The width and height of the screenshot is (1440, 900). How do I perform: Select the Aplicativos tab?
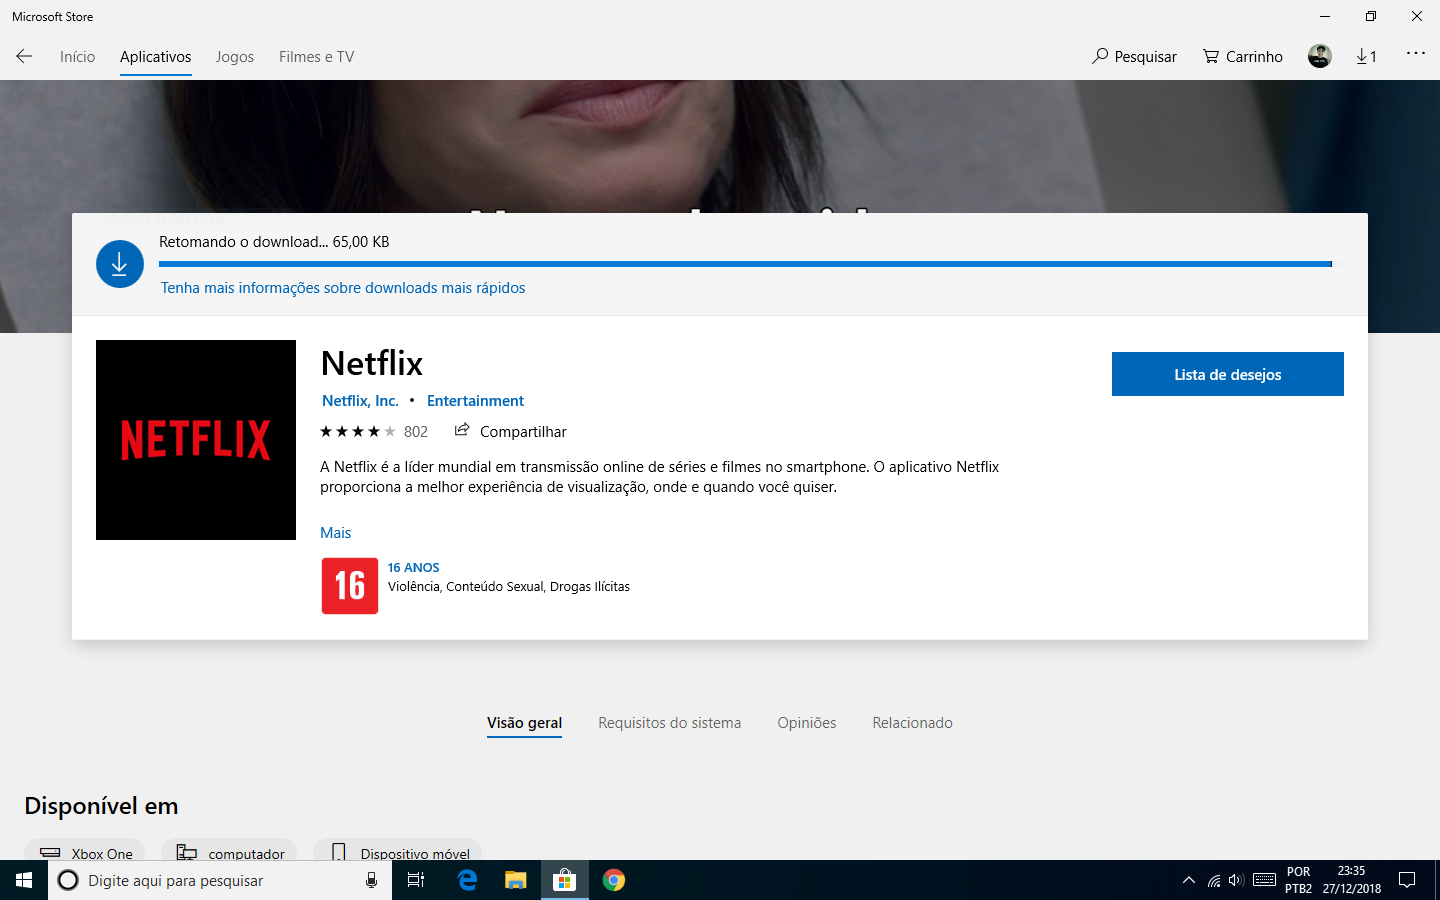(x=155, y=57)
